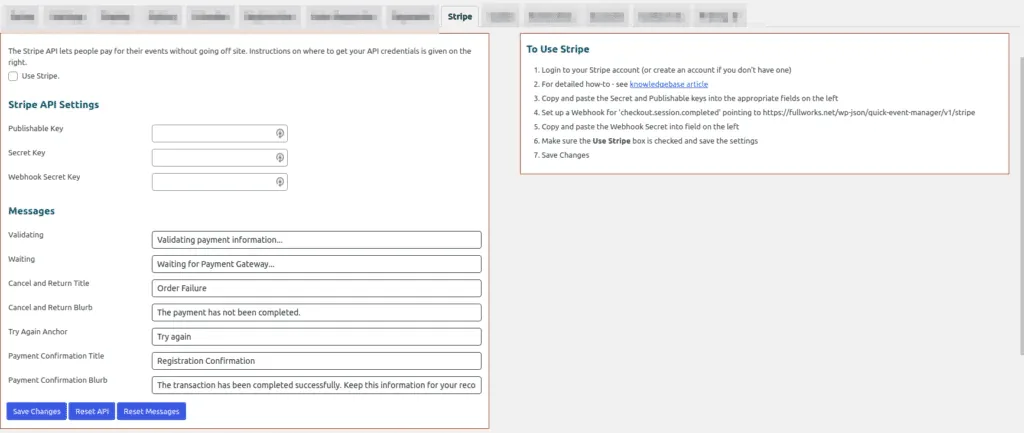Screen dimensions: 1024x433
Task: Click the Payment Confirmation Title field
Action: (x=316, y=361)
